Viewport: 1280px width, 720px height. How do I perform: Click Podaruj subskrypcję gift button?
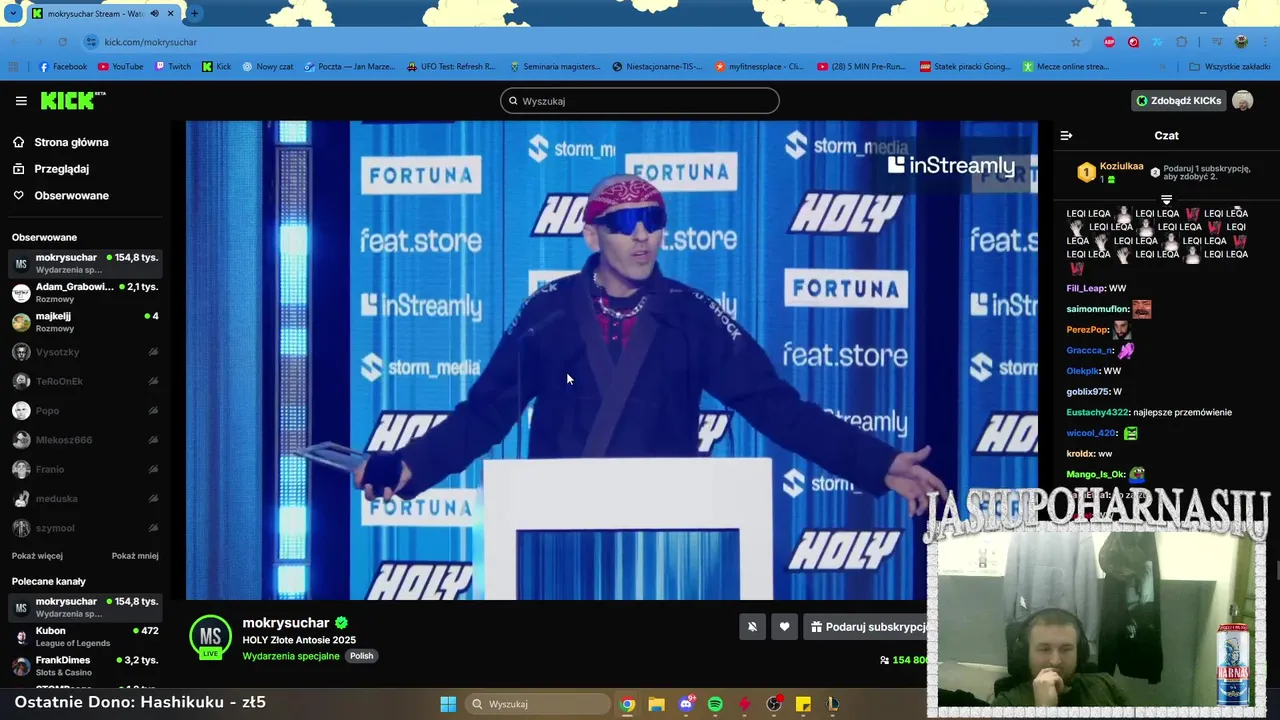(x=868, y=627)
